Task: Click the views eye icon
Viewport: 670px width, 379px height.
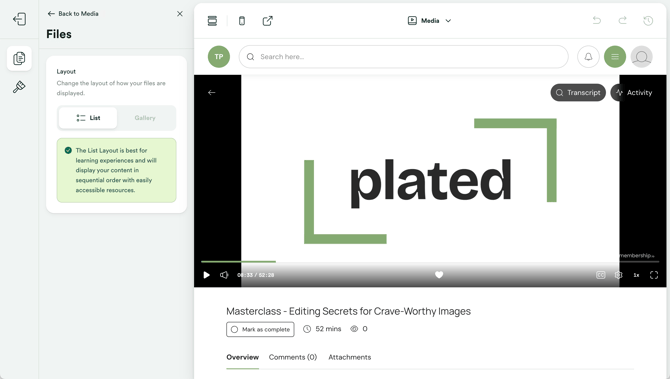Action: 354,329
